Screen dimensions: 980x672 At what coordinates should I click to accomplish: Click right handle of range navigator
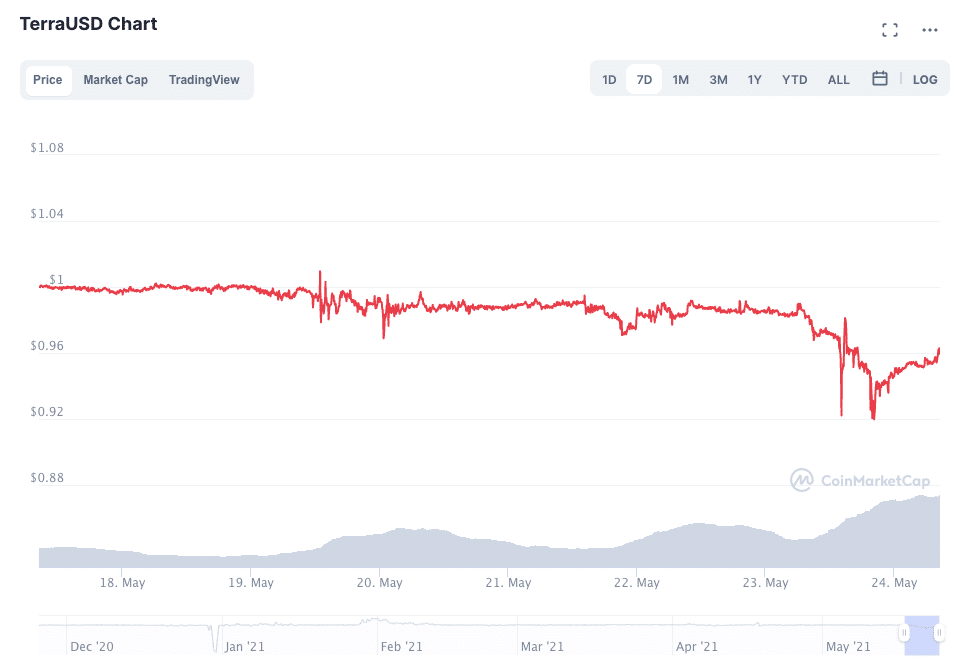(940, 633)
